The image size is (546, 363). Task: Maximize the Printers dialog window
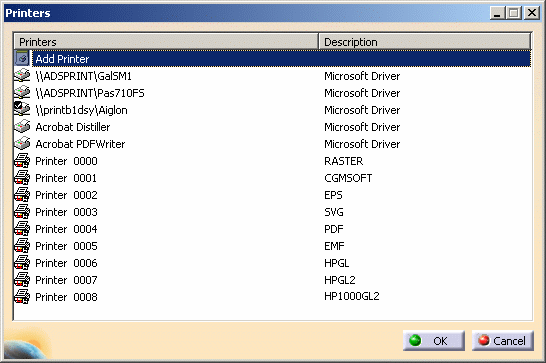coord(513,13)
